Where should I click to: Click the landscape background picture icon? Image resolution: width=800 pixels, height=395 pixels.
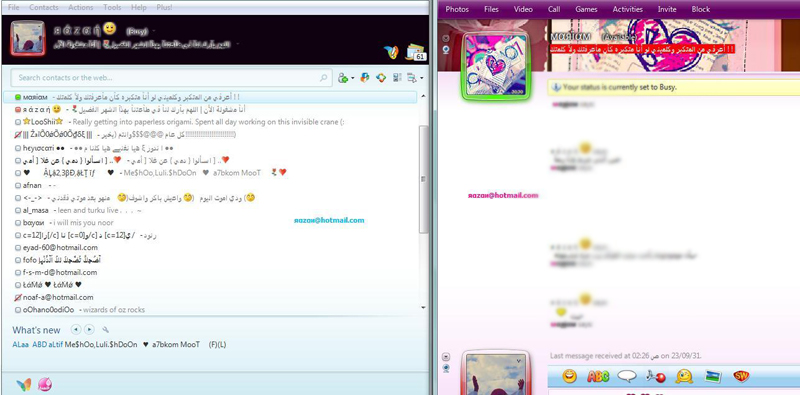point(713,377)
